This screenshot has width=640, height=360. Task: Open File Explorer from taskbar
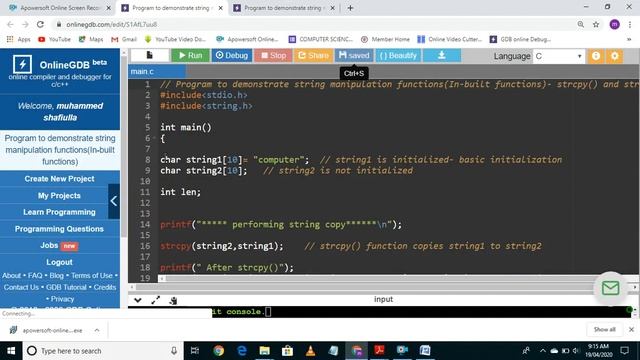264,351
